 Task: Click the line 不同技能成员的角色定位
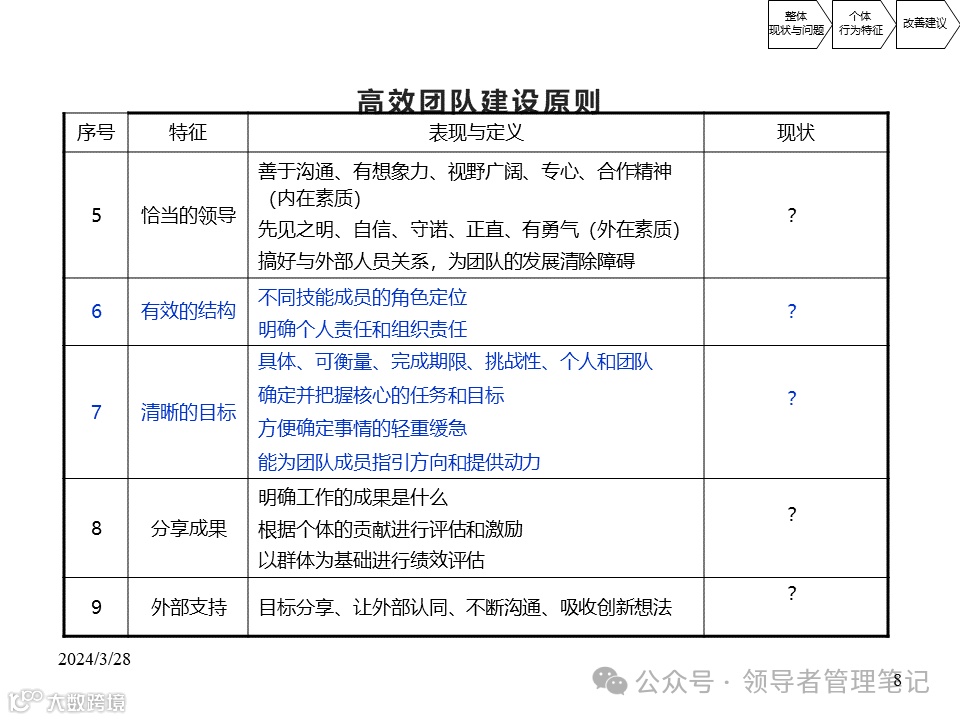tap(362, 298)
